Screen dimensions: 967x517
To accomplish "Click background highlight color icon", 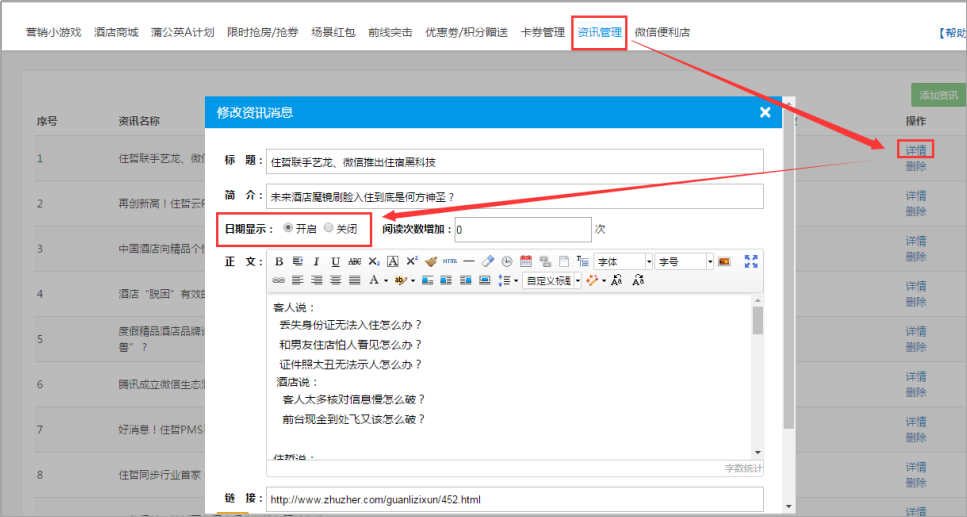I will [401, 281].
